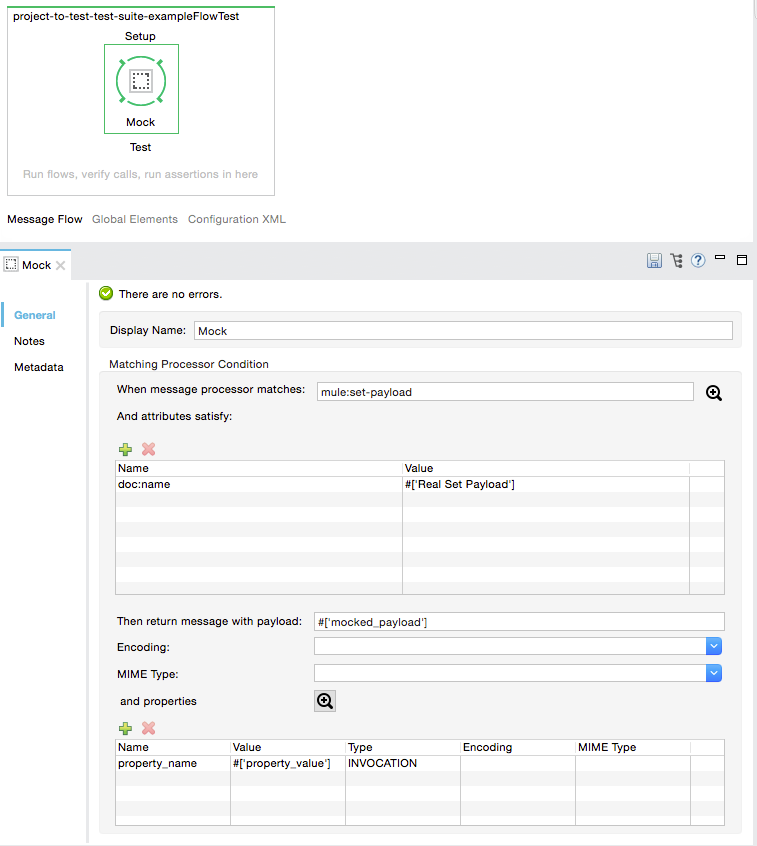This screenshot has height=846, width=757.
Task: Open help using the question mark icon
Action: 698,261
